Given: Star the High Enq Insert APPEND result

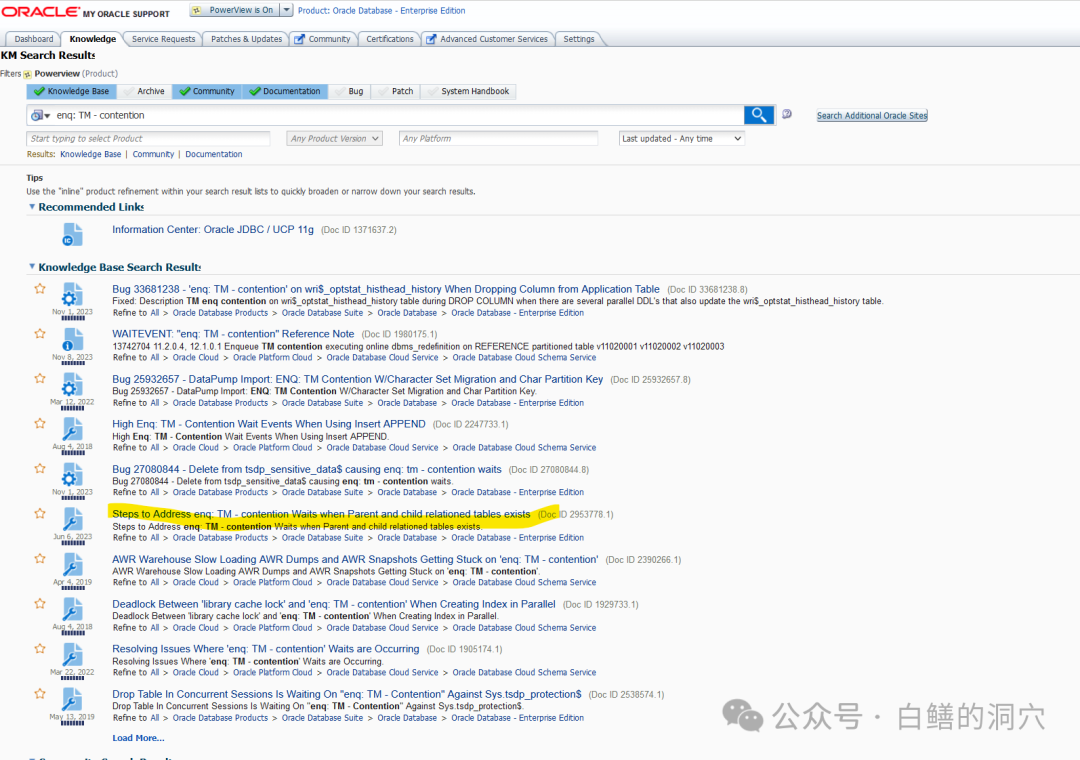Looking at the screenshot, I should pos(40,424).
